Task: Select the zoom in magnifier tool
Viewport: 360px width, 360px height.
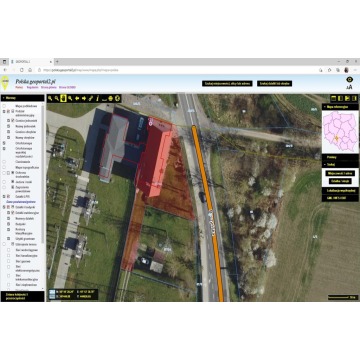Action: tap(50, 98)
